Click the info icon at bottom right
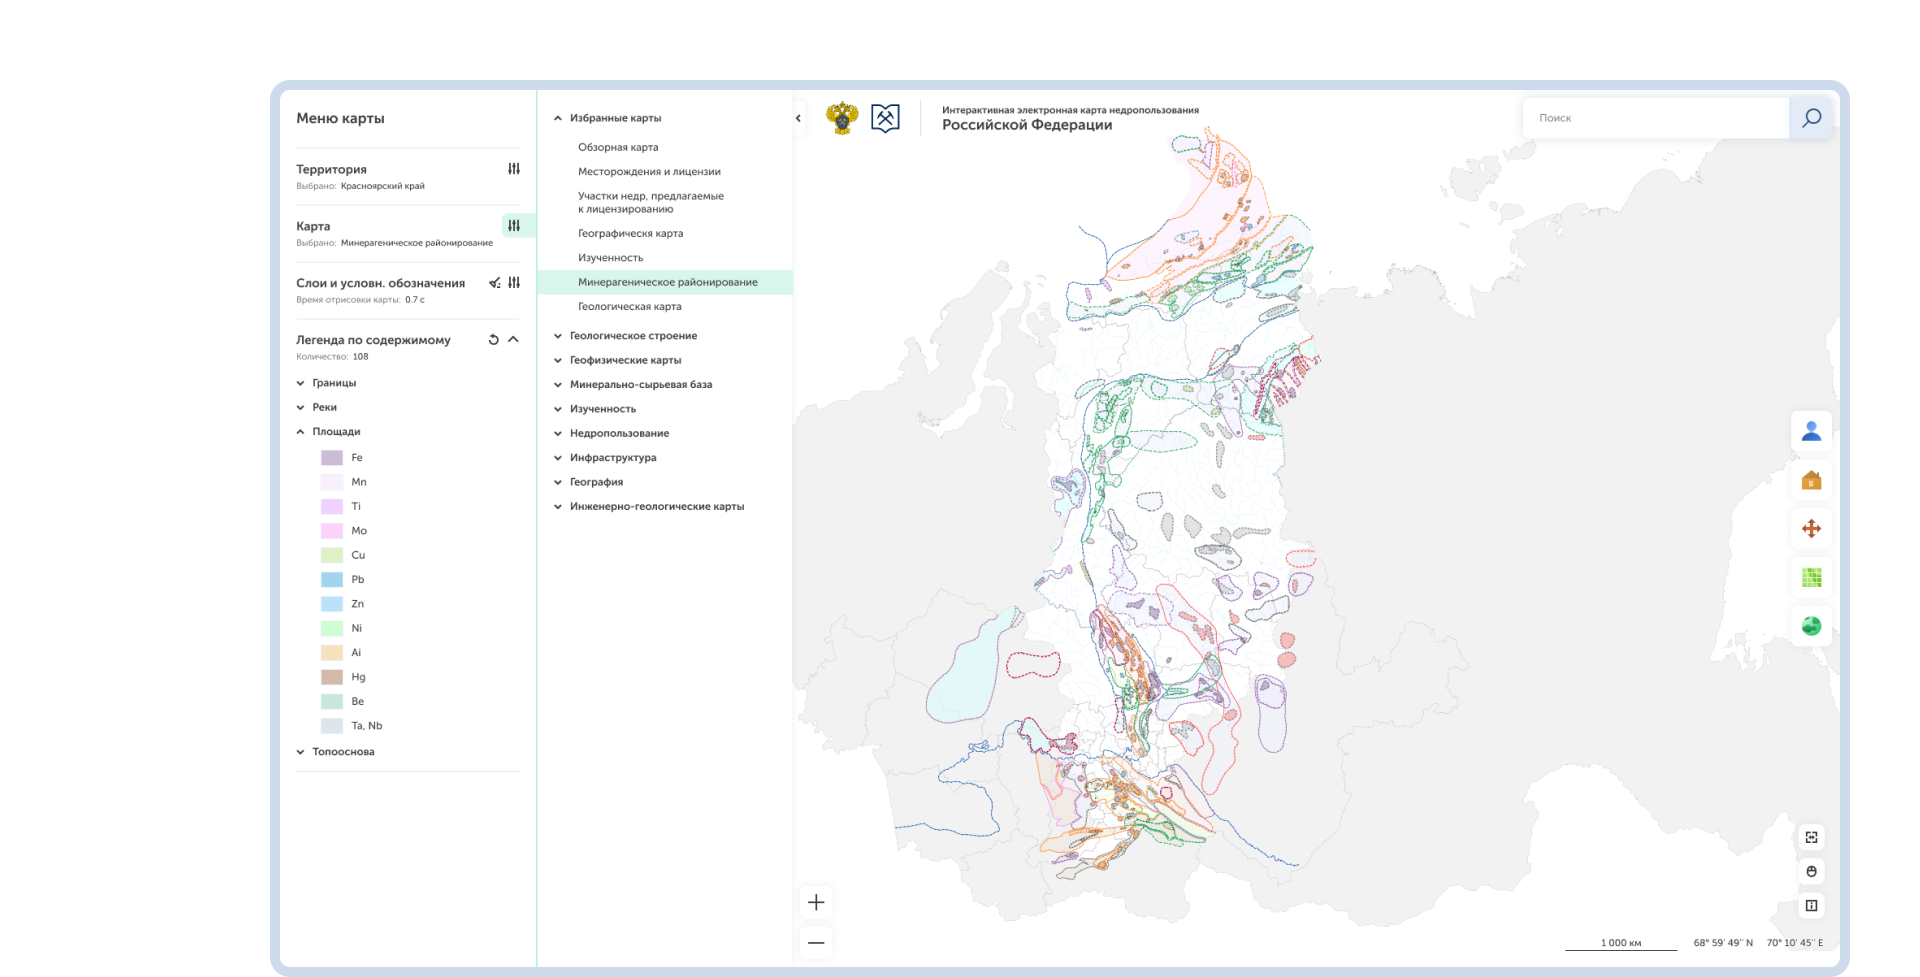1920x977 pixels. pos(1811,906)
